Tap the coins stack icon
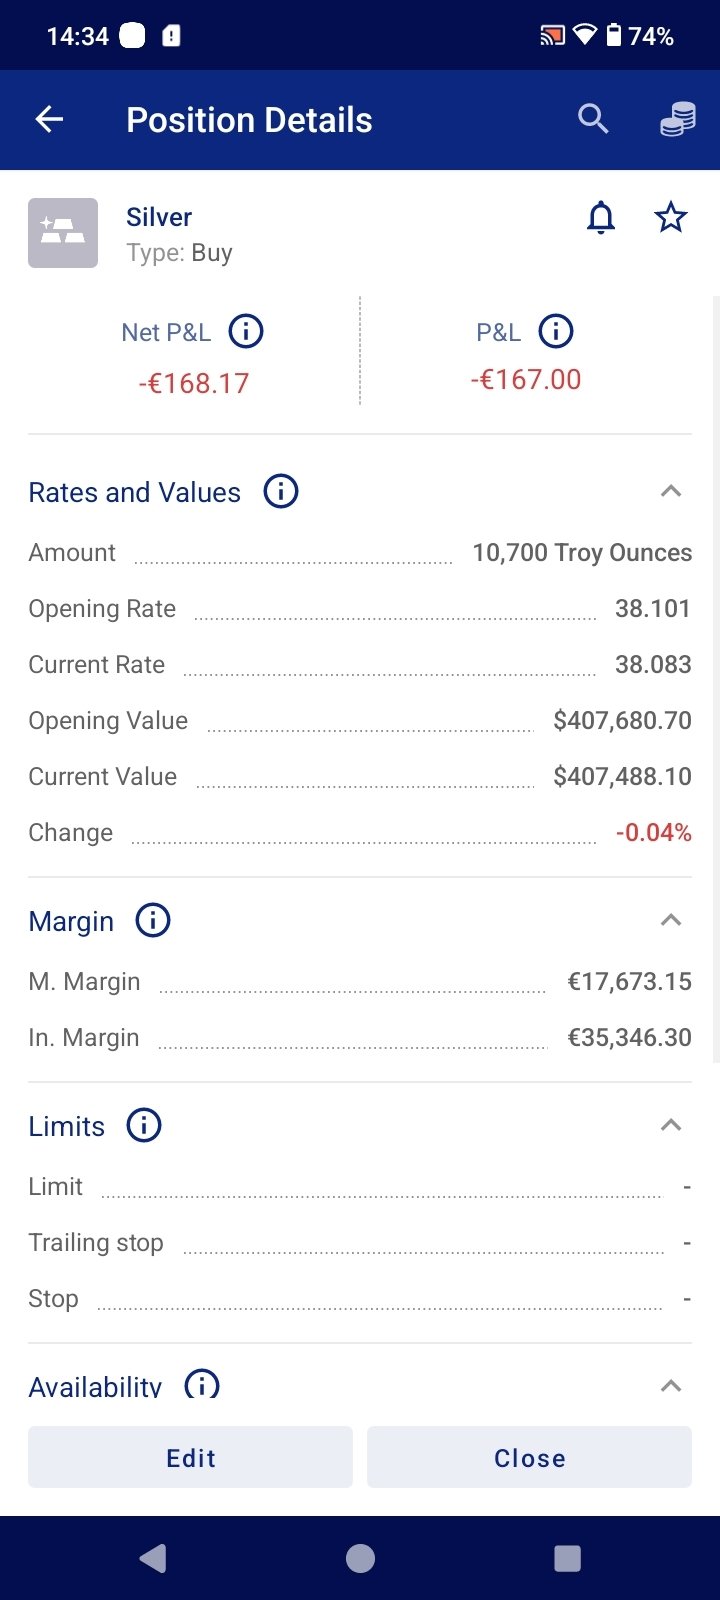 coord(677,120)
